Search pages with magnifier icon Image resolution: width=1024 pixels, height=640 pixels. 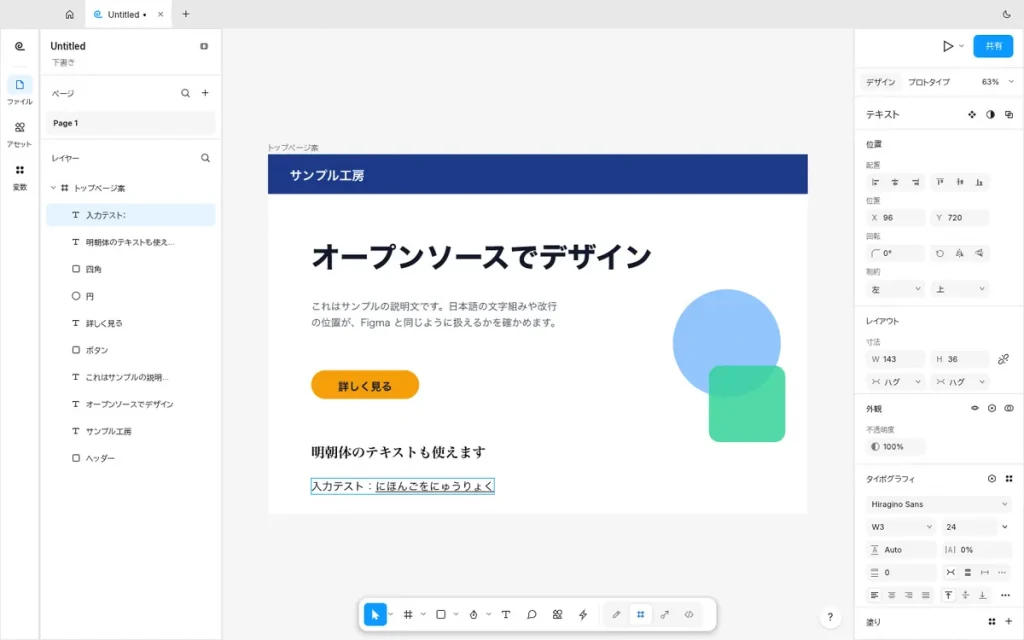click(185, 93)
